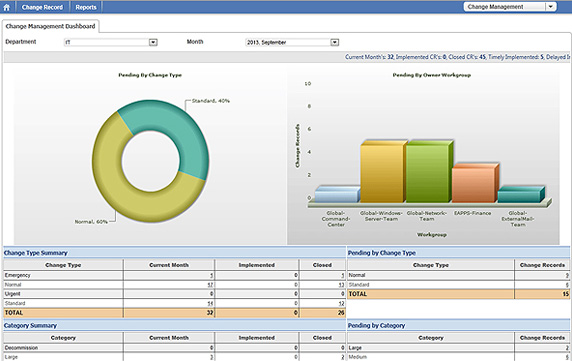The image size is (572, 361).
Task: Click the total Closed value 26
Action: [x=341, y=313]
